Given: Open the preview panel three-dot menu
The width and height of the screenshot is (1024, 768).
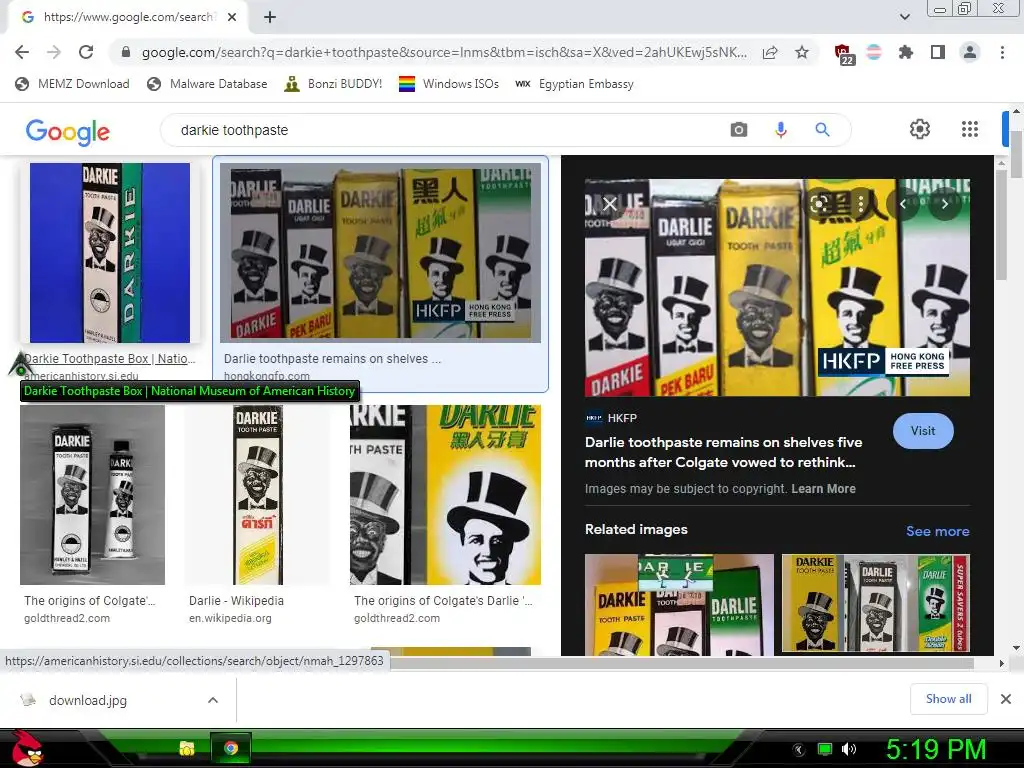Looking at the screenshot, I should pyautogui.click(x=861, y=204).
